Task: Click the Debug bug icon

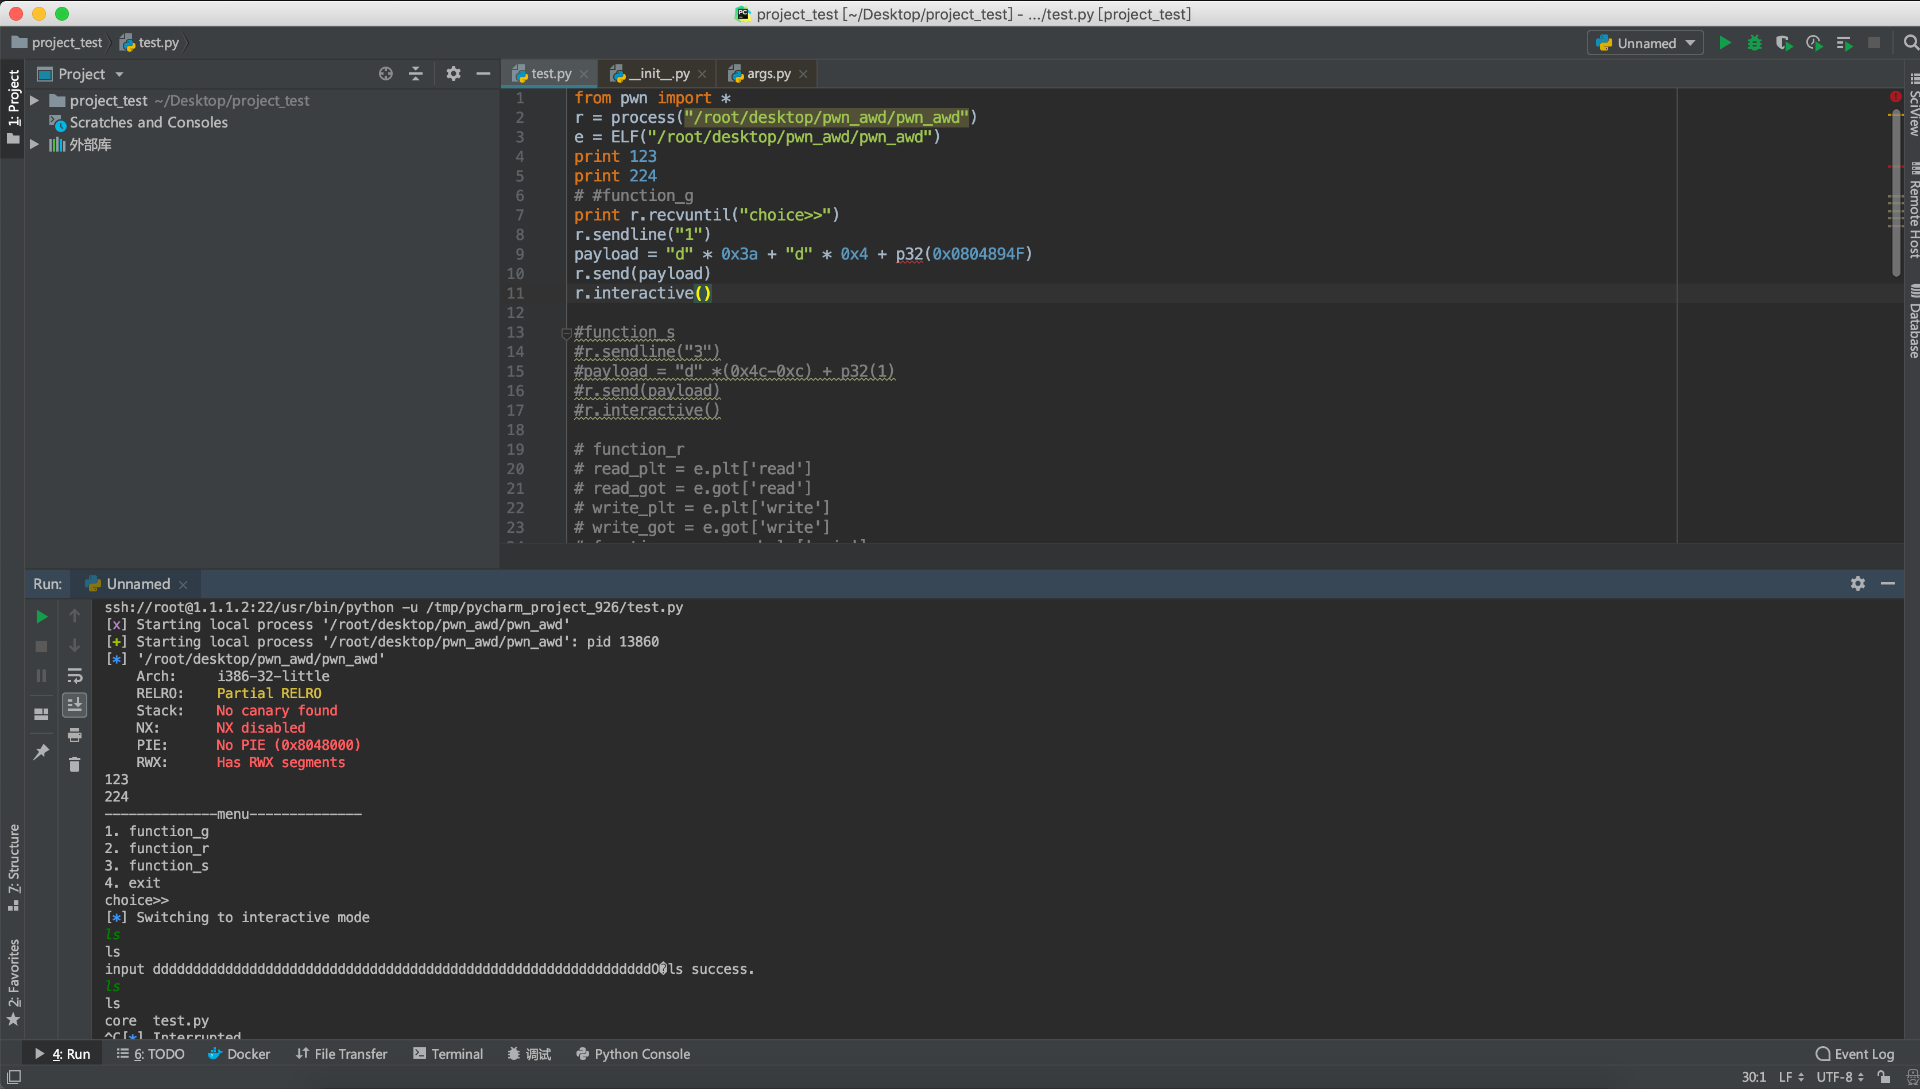Action: click(1754, 43)
